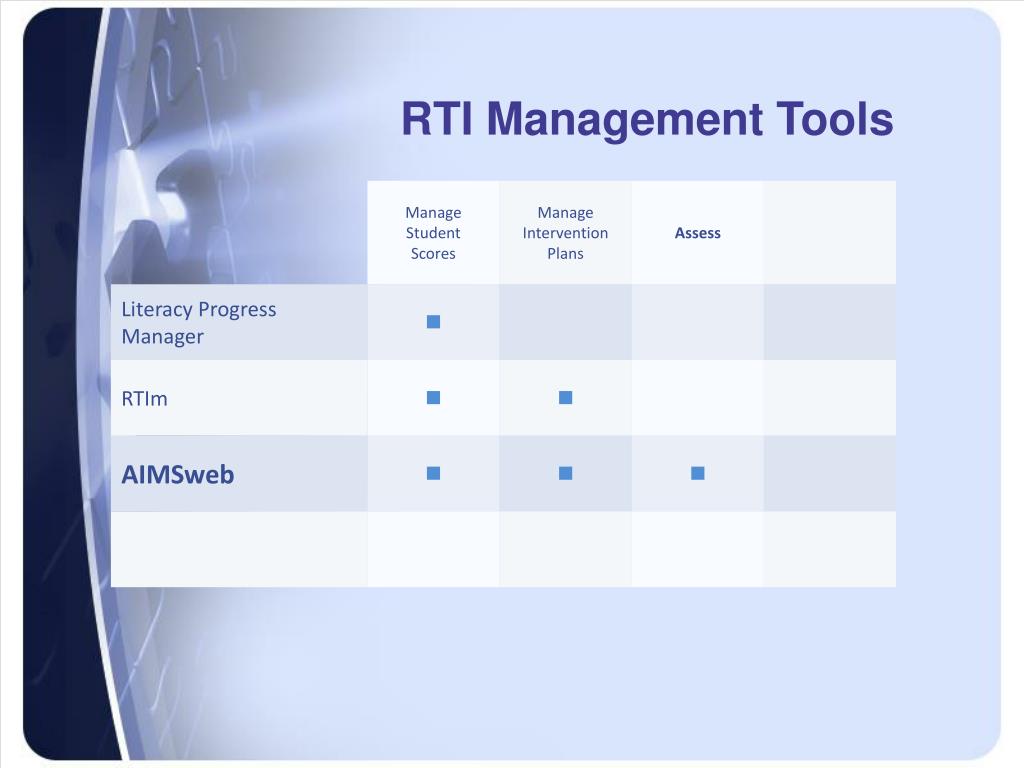Click AIMSweb's Manage Student Scores square marker
The width and height of the screenshot is (1024, 768).
point(433,473)
